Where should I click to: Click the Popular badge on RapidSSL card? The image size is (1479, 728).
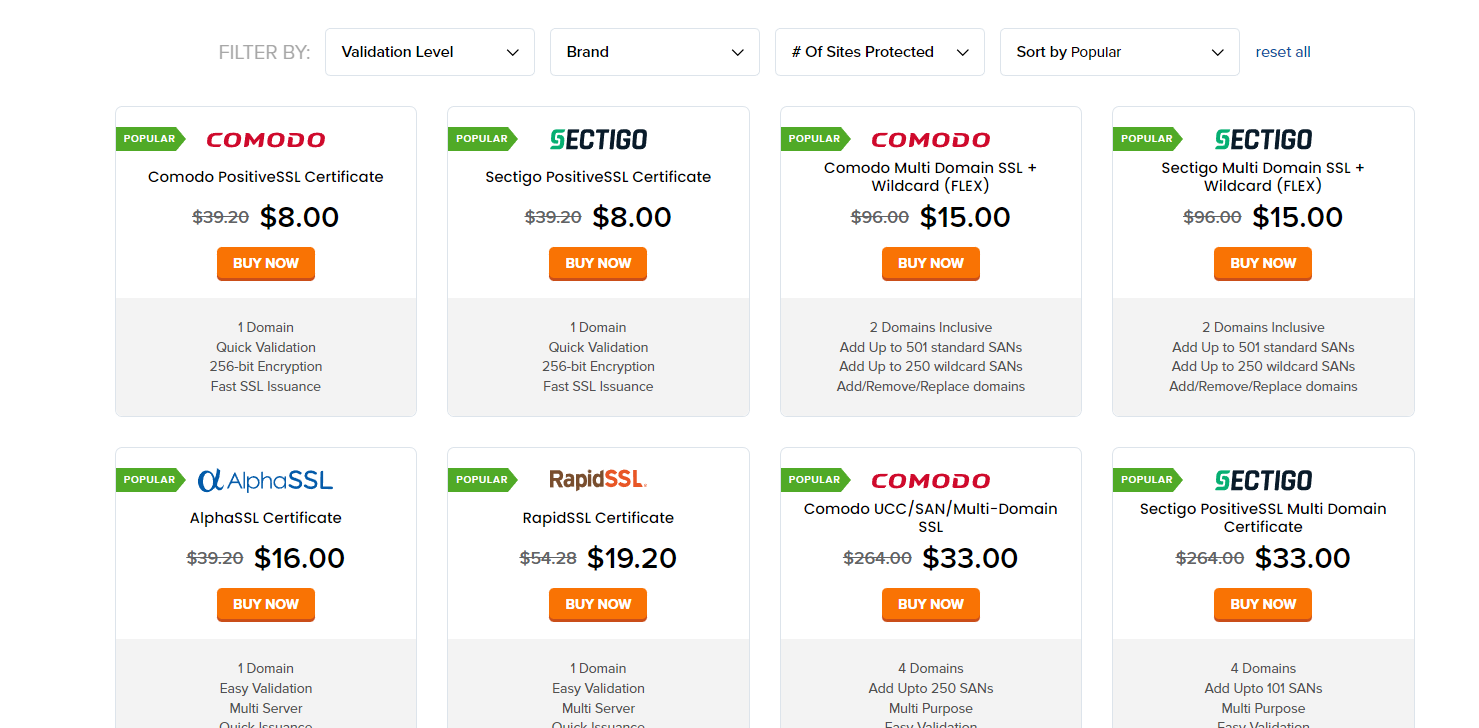point(483,480)
